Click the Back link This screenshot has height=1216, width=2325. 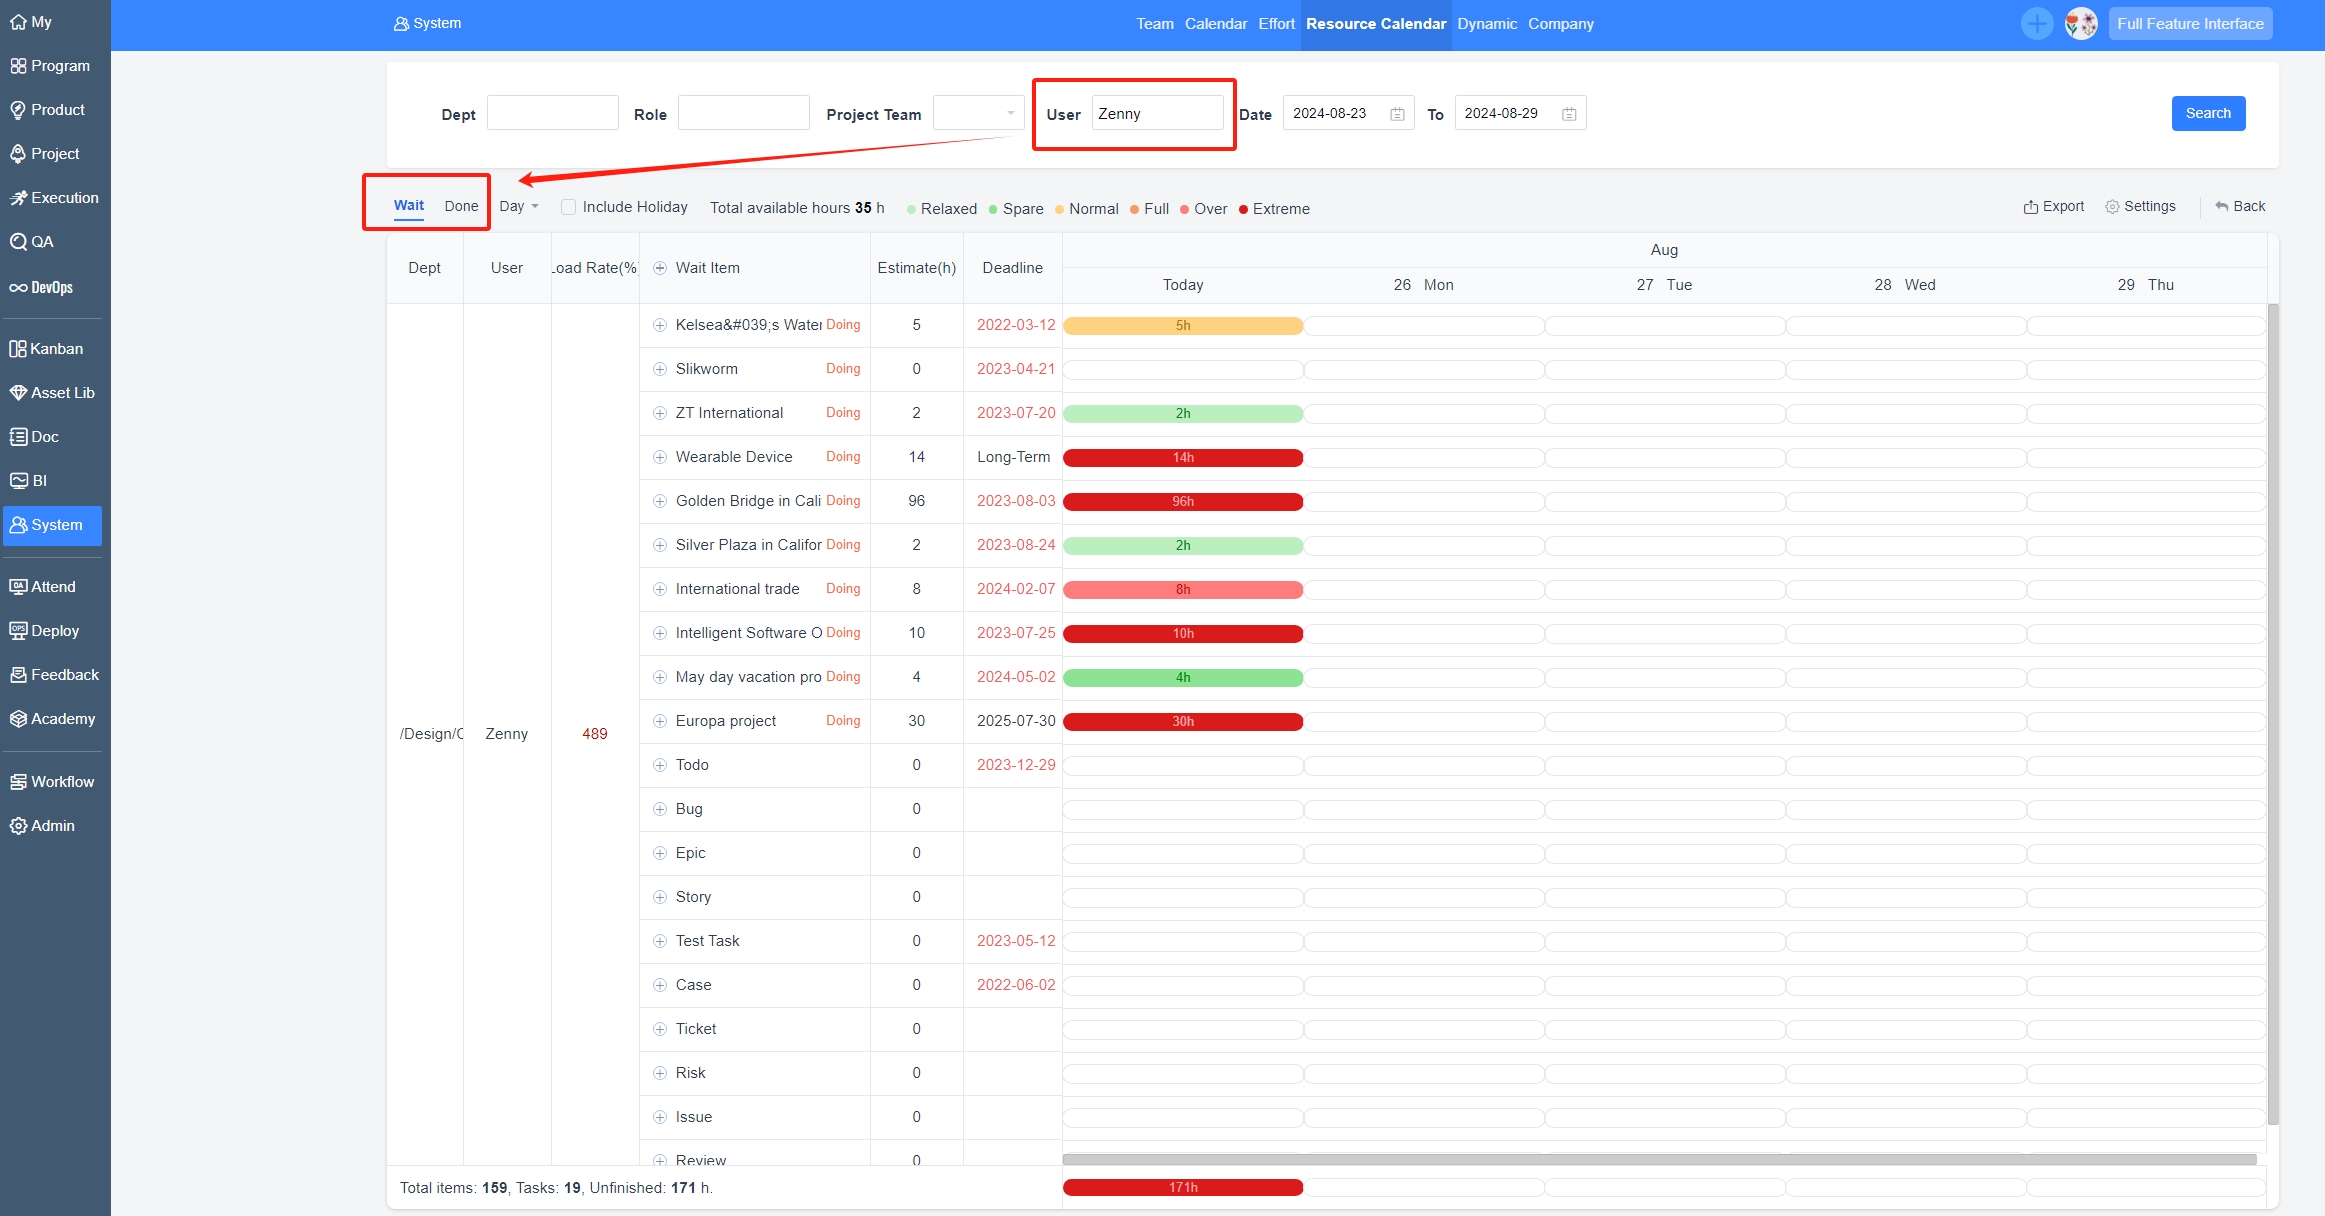click(2240, 206)
